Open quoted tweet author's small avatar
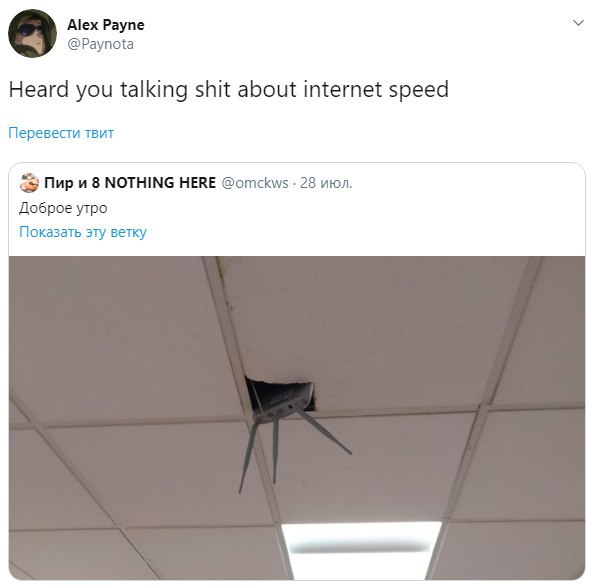This screenshot has width=590, height=586. tap(29, 183)
